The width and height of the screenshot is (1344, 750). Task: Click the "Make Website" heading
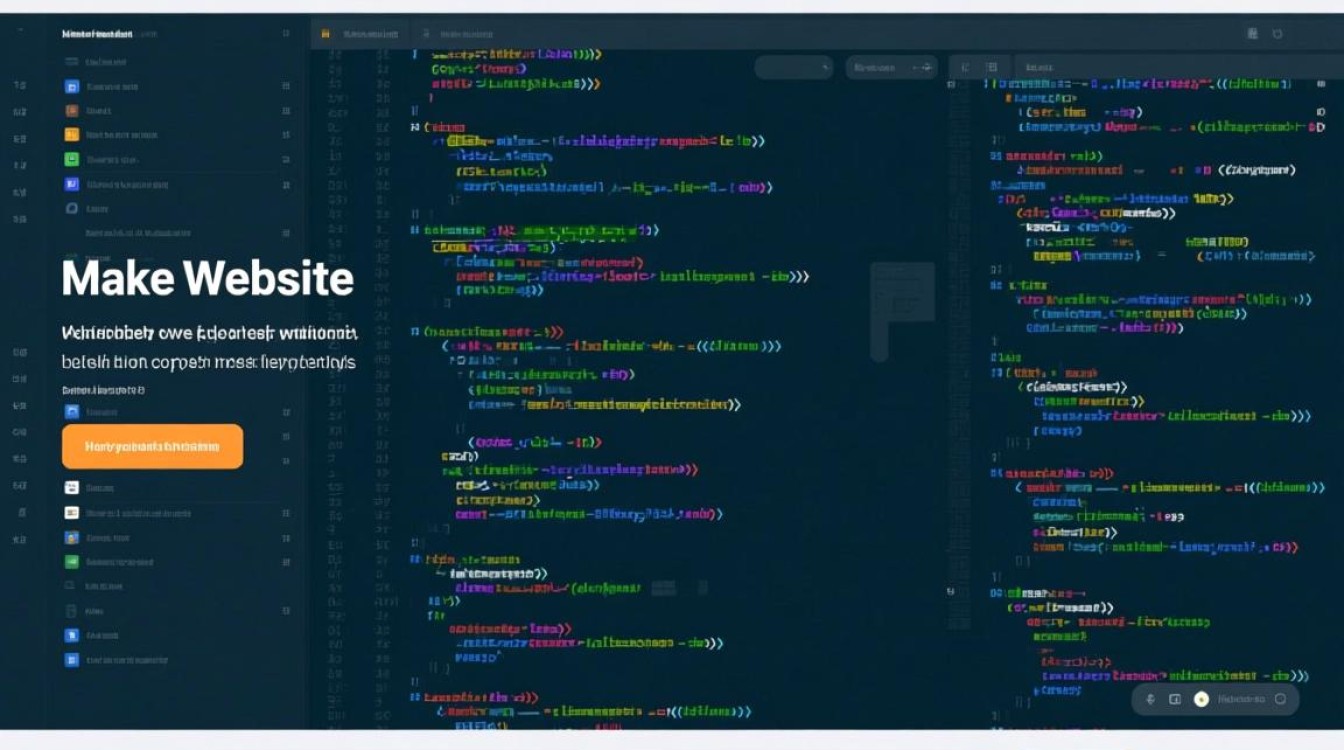208,278
